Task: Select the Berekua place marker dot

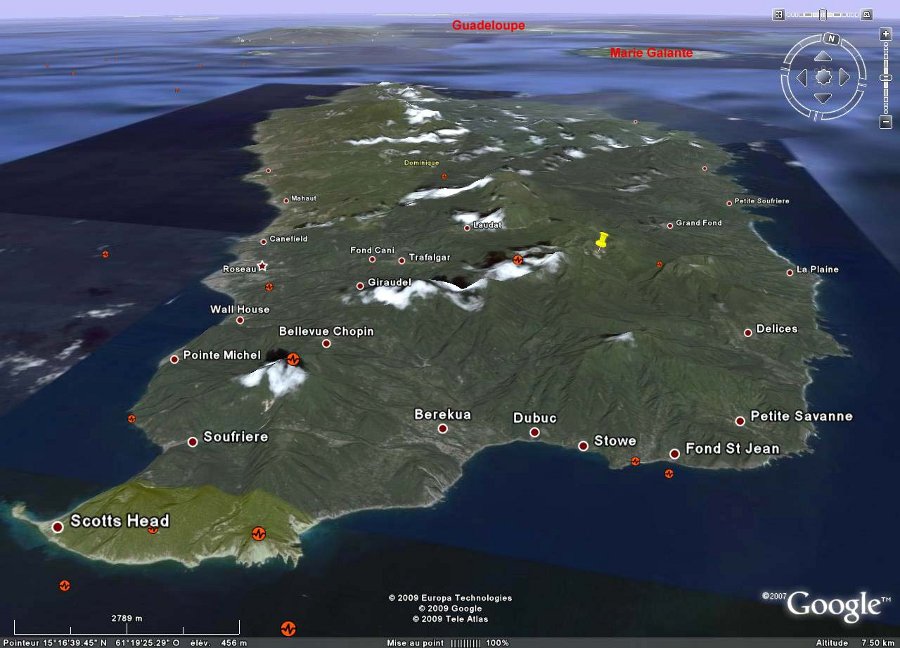Action: click(x=443, y=429)
